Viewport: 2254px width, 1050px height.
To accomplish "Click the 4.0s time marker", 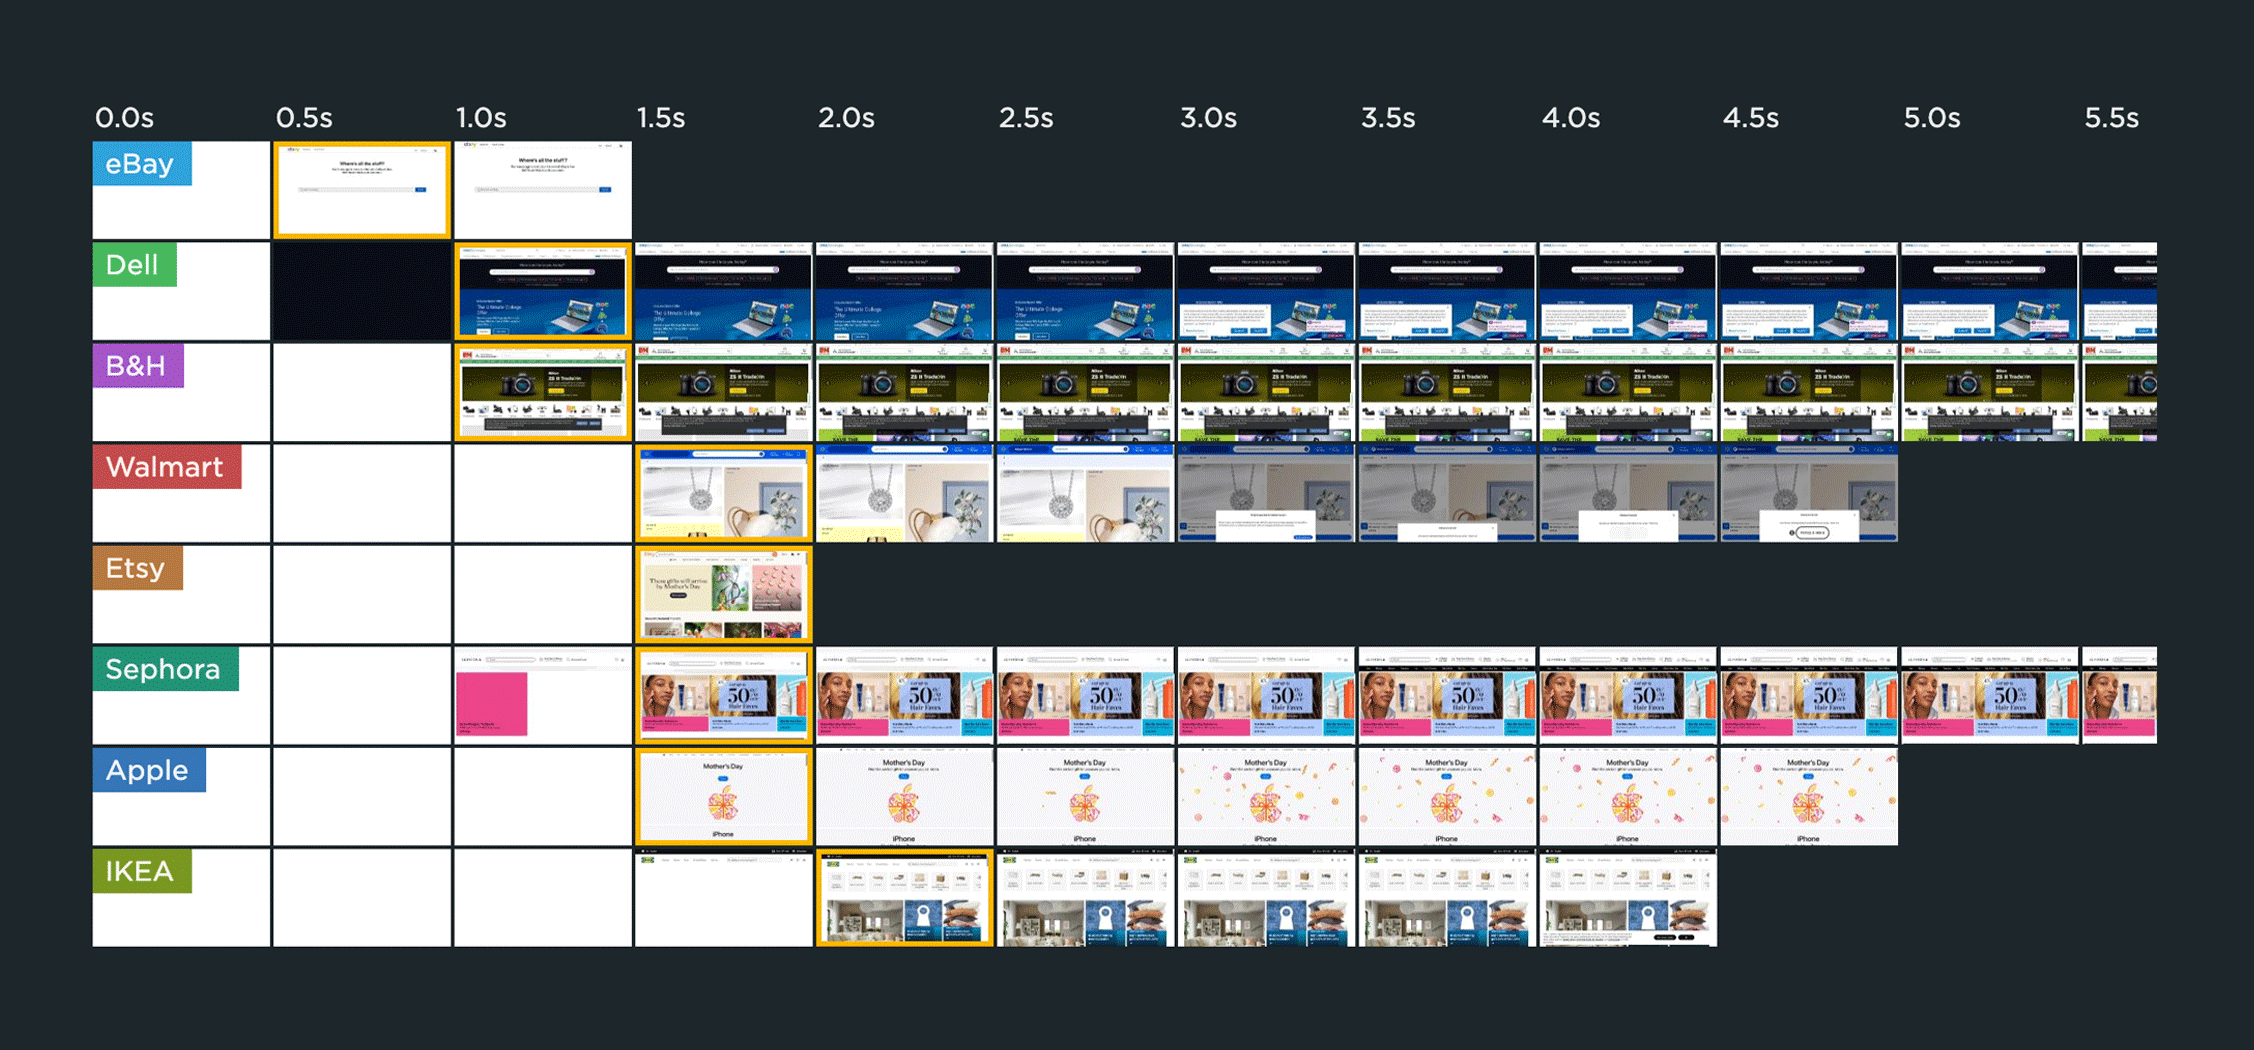I will coord(1571,118).
